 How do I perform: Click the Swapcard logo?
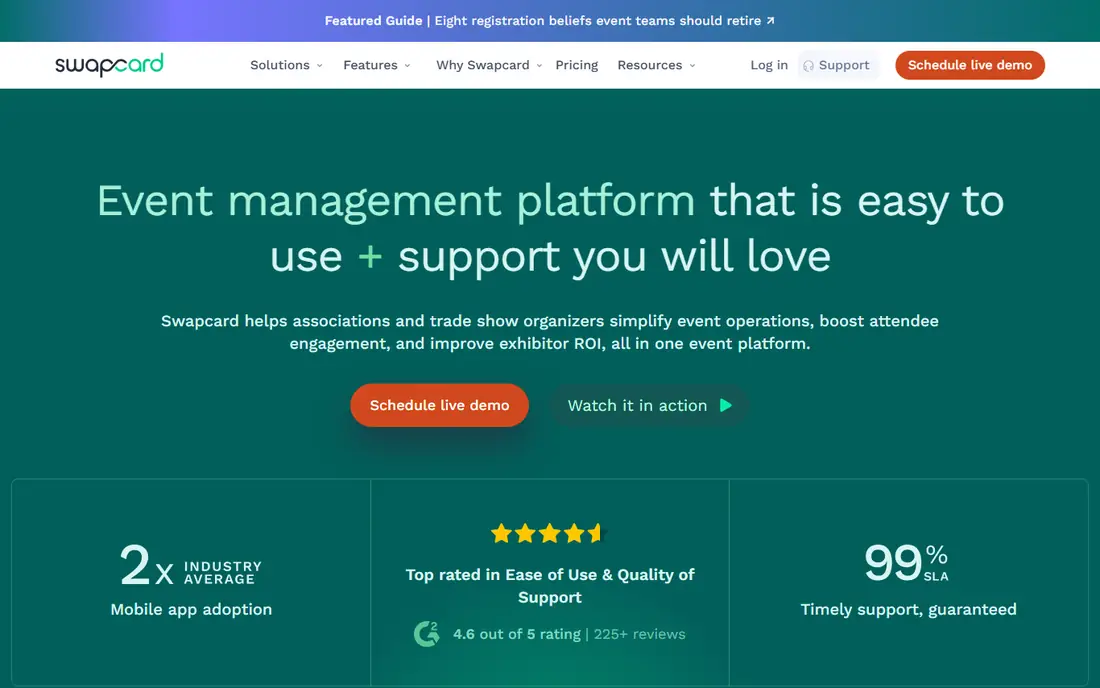pos(109,65)
